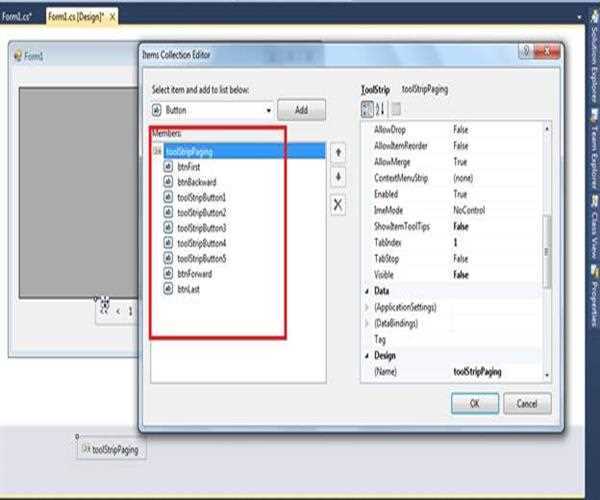
Task: Click the move item down arrow
Action: [x=338, y=177]
